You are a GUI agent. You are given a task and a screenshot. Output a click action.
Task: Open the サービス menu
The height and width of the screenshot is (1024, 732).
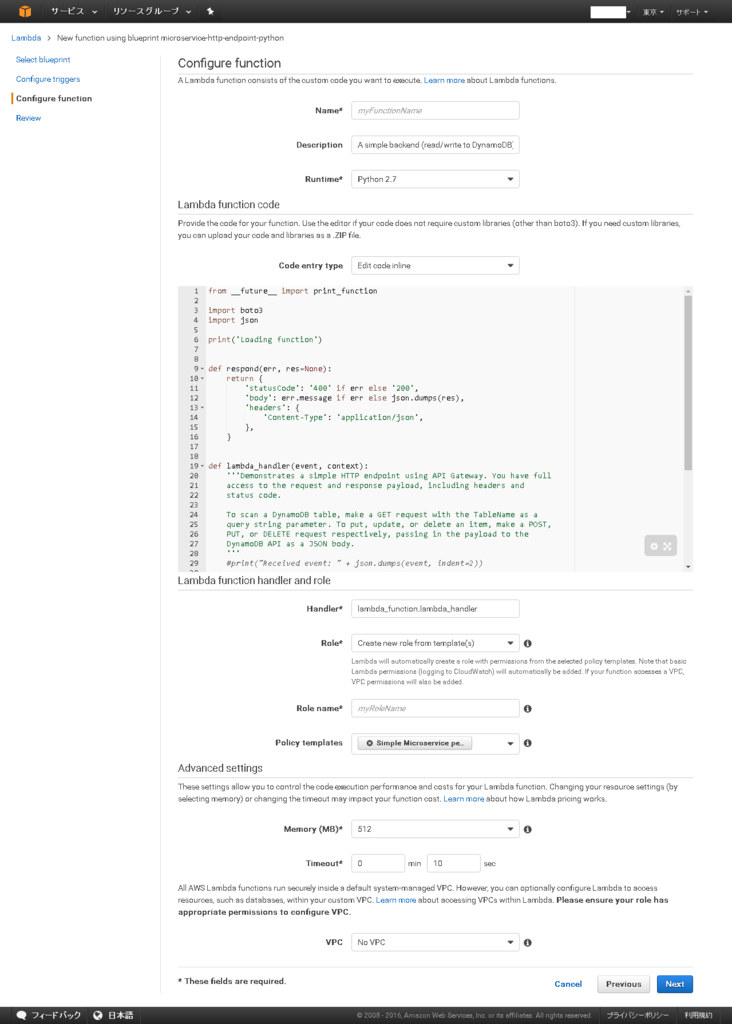pos(74,11)
